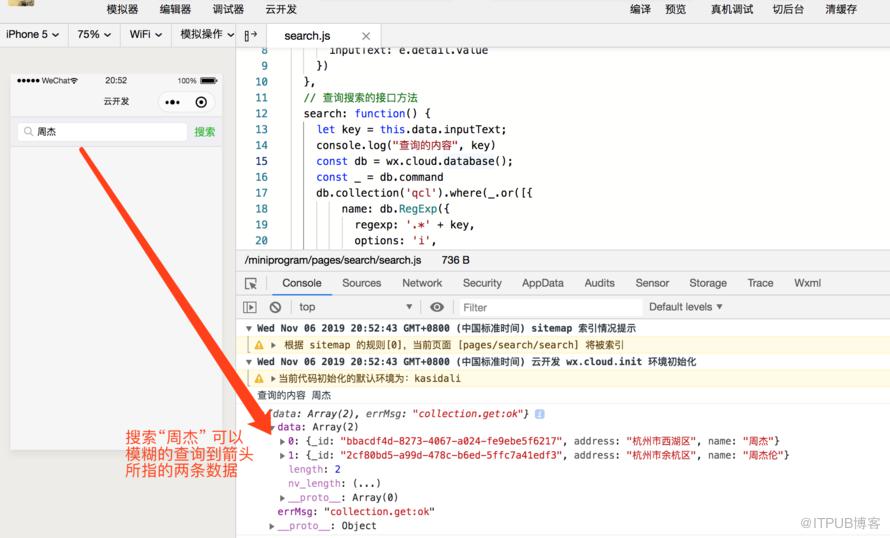Toggle the 编辑器 panel button
Screen dimensions: 890x538
click(175, 9)
